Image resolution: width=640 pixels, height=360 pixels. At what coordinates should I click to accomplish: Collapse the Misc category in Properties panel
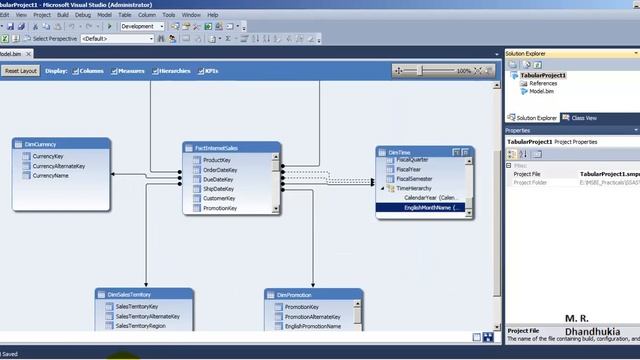tap(509, 166)
